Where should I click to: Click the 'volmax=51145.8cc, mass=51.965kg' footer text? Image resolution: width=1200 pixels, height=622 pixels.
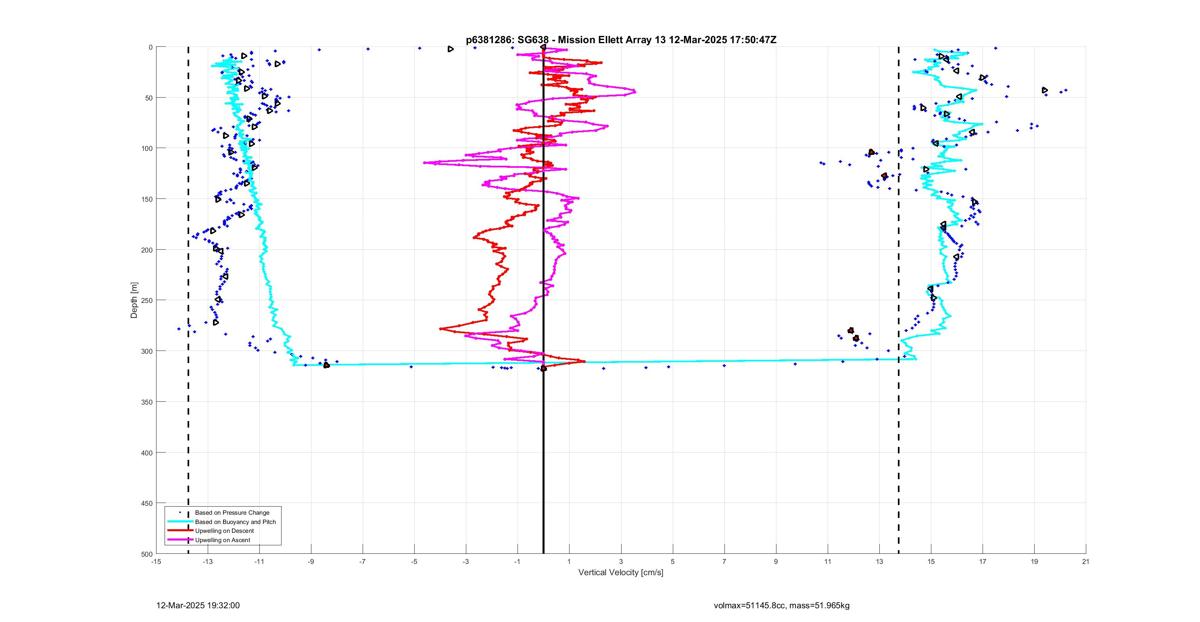781,605
